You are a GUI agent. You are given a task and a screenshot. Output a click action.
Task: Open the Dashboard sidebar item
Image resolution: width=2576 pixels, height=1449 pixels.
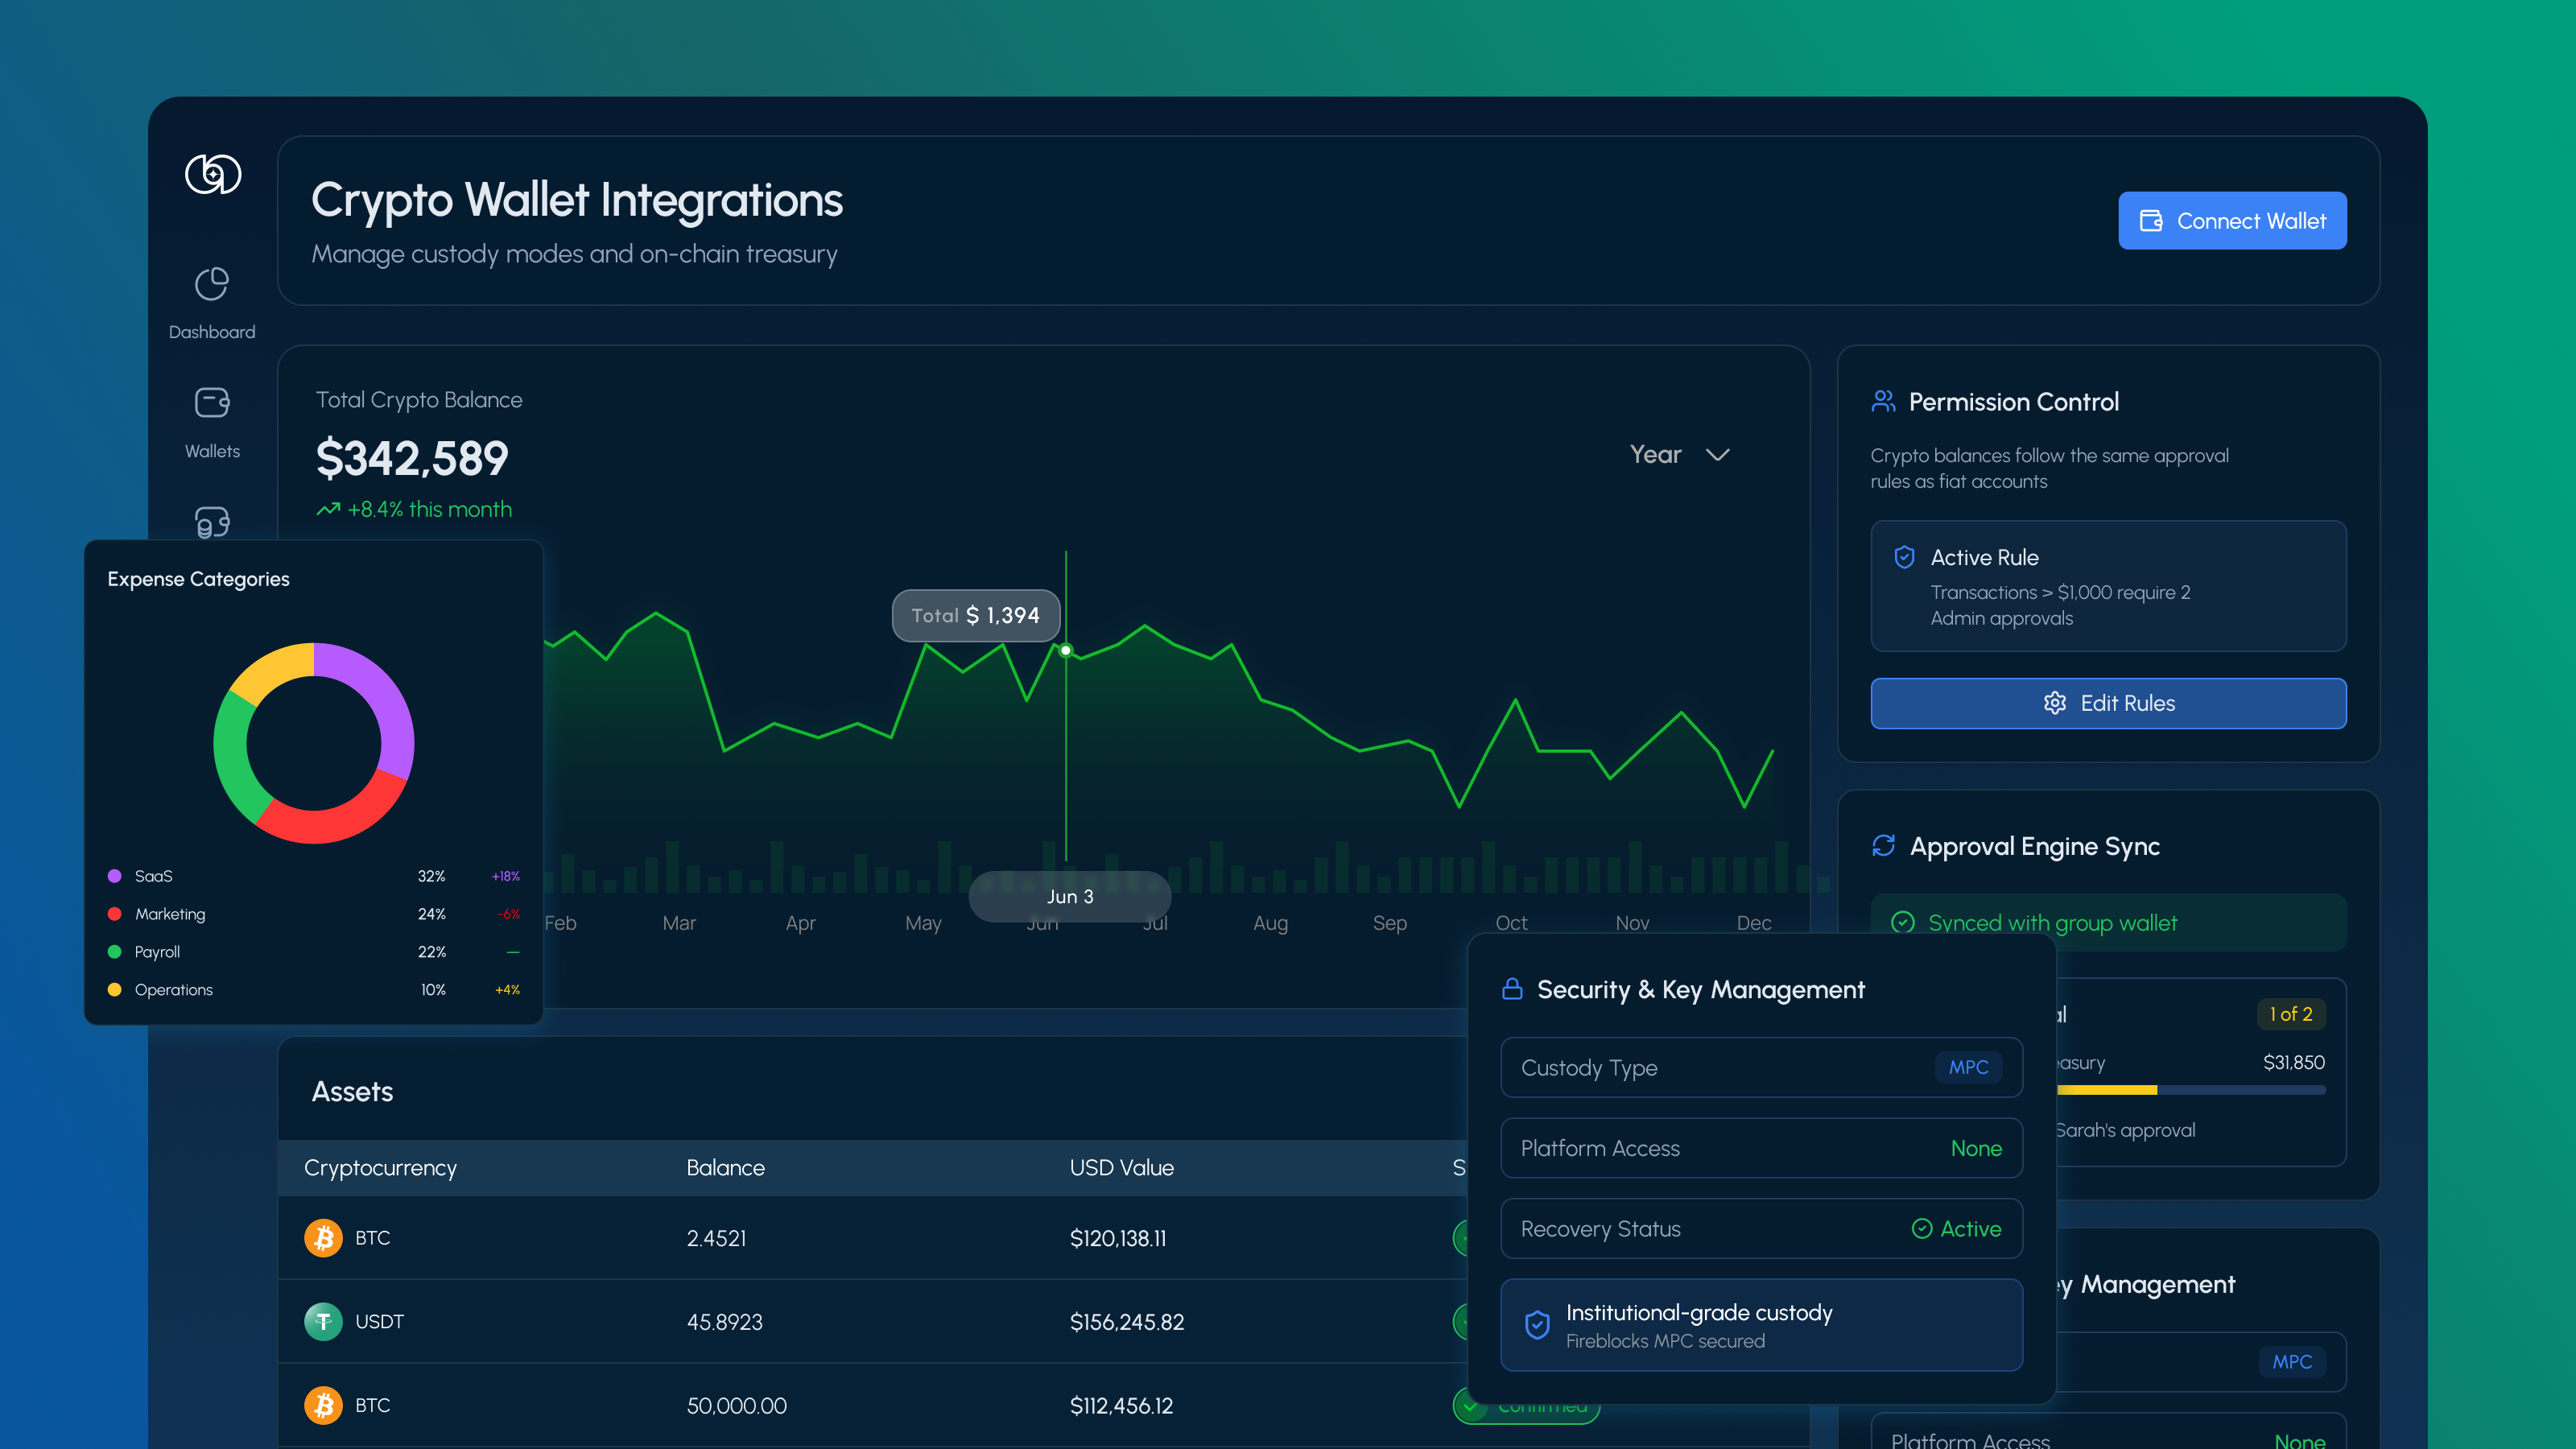[x=212, y=304]
